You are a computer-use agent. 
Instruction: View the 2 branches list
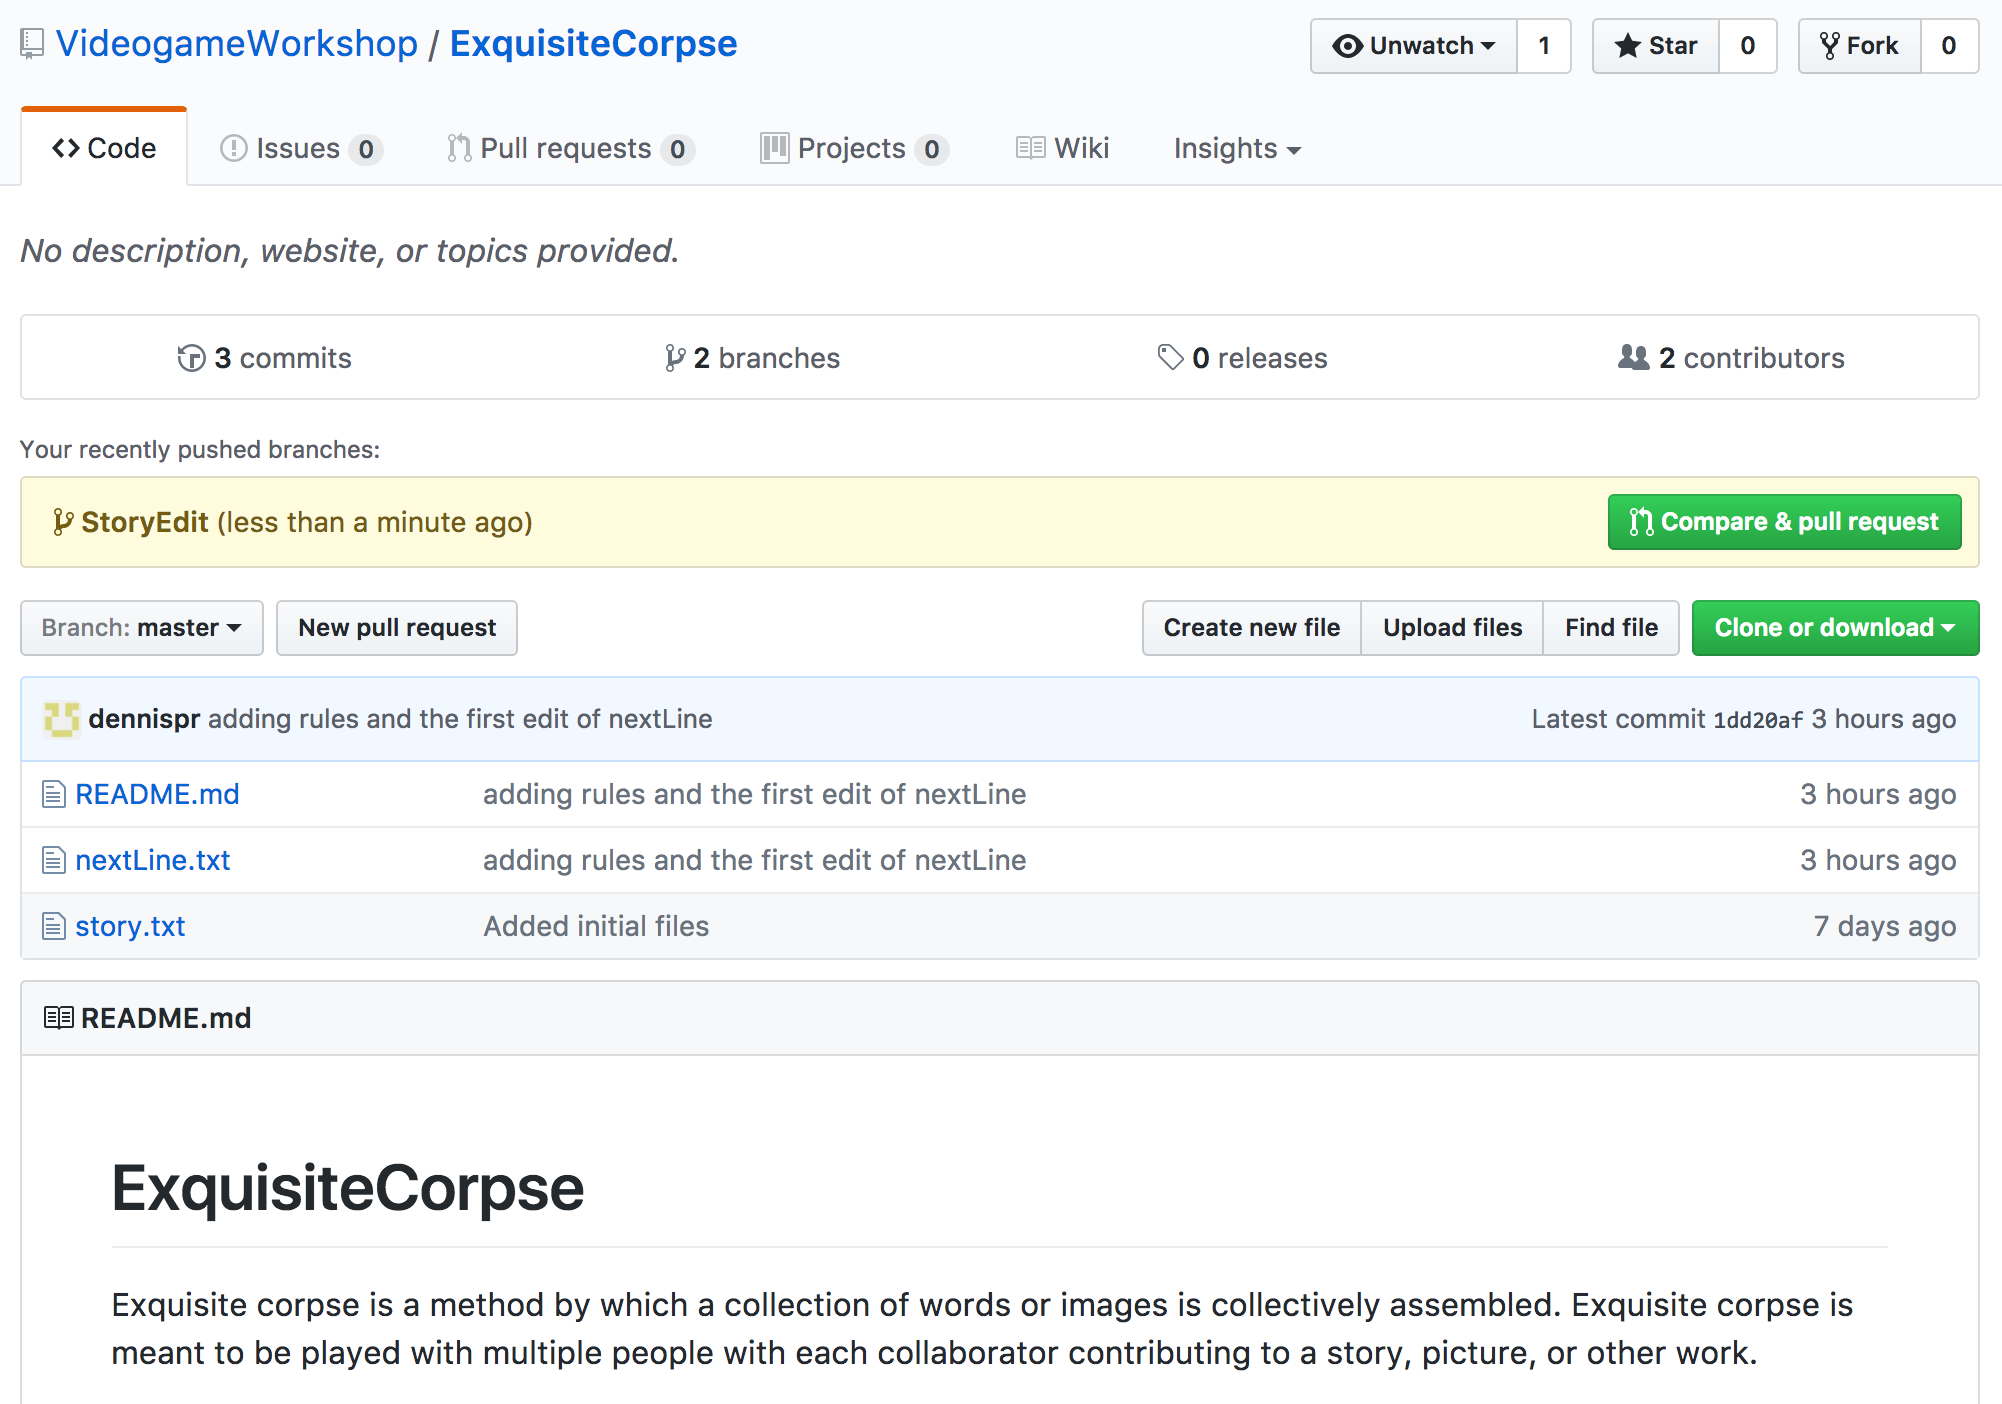click(752, 358)
